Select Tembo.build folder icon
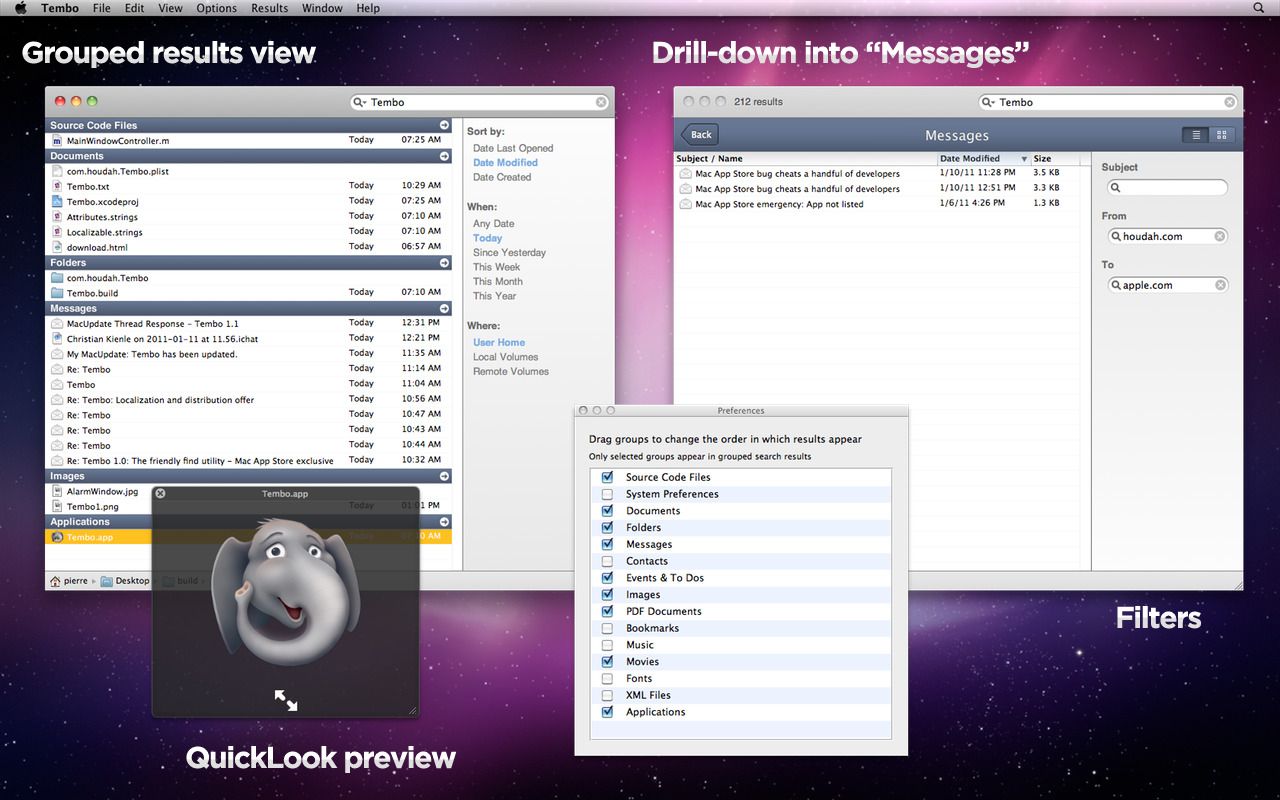The height and width of the screenshot is (800, 1280). point(57,293)
